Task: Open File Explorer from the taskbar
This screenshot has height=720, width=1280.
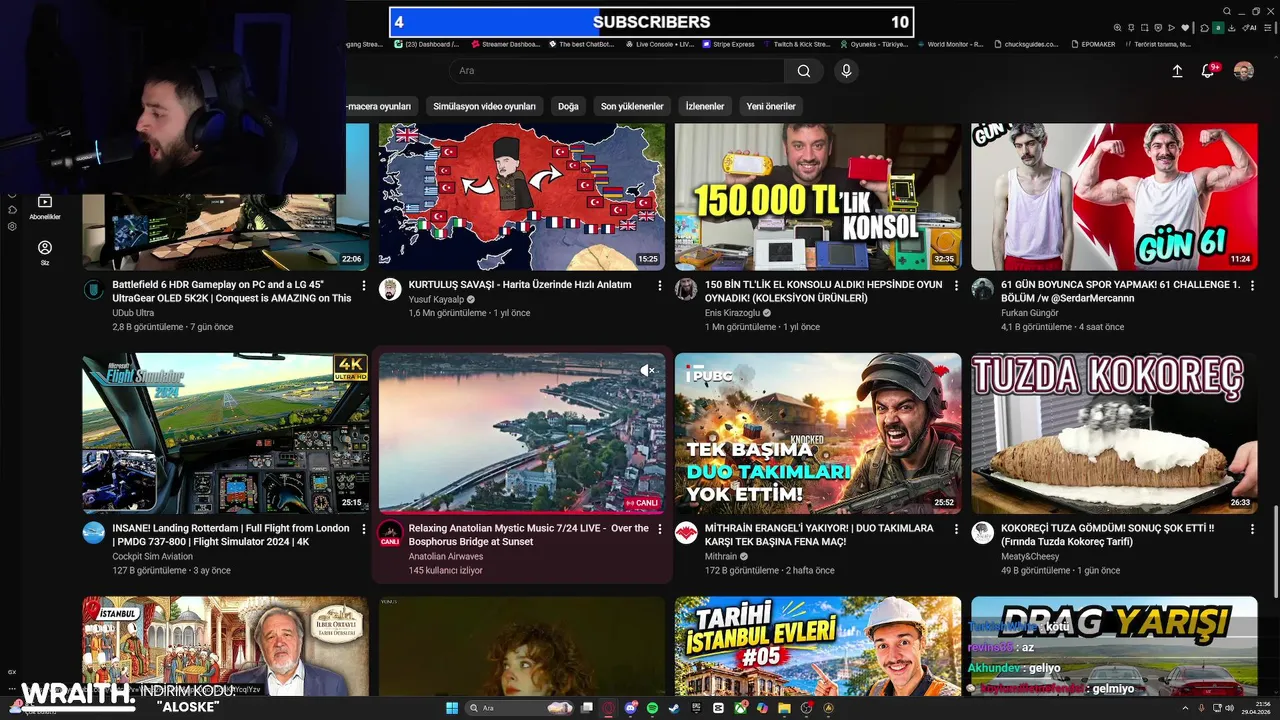Action: point(784,708)
